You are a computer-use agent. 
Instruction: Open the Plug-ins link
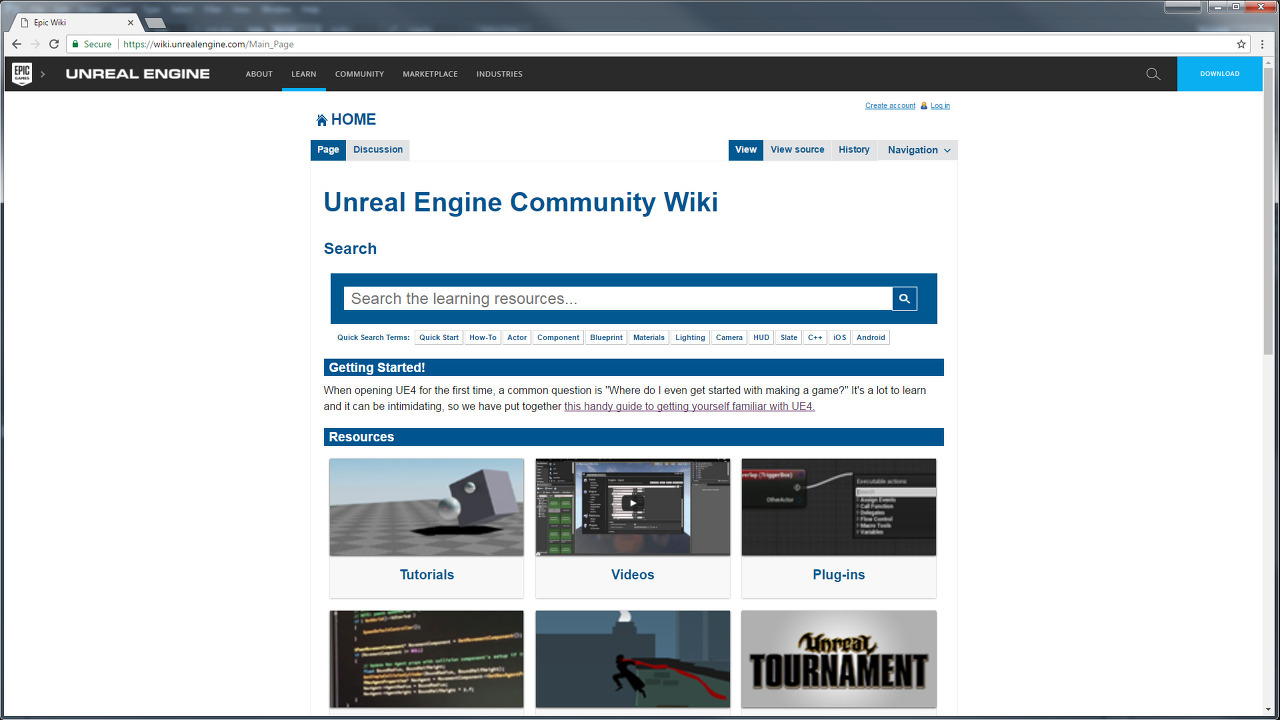pos(839,575)
